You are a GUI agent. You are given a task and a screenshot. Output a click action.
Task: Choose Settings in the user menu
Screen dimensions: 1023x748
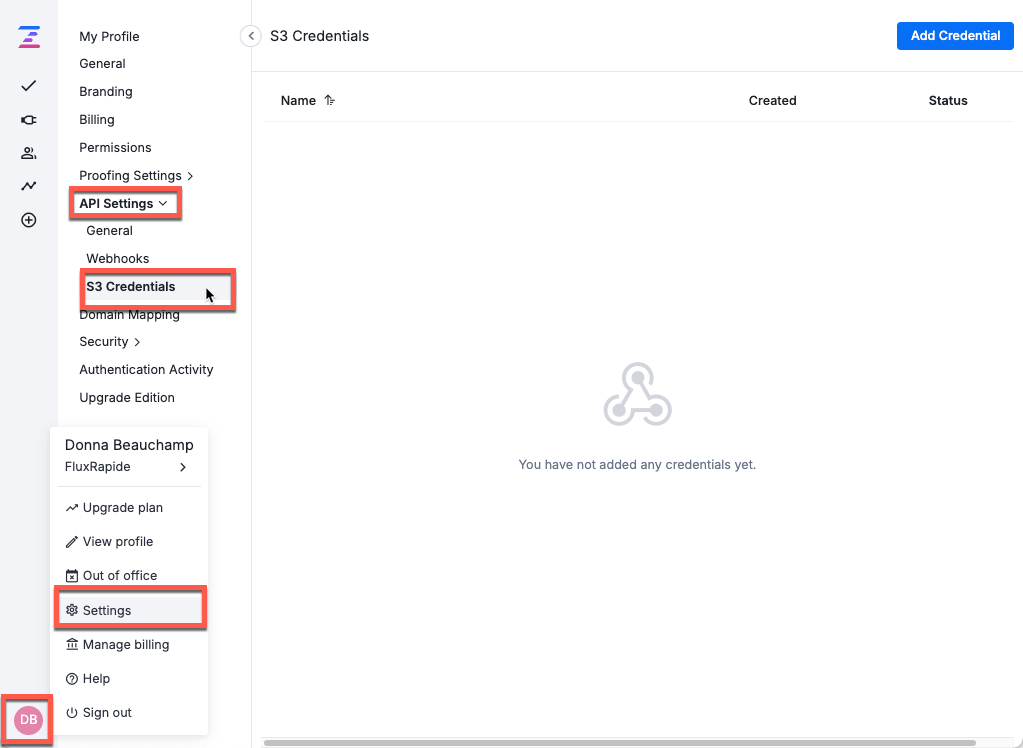107,611
